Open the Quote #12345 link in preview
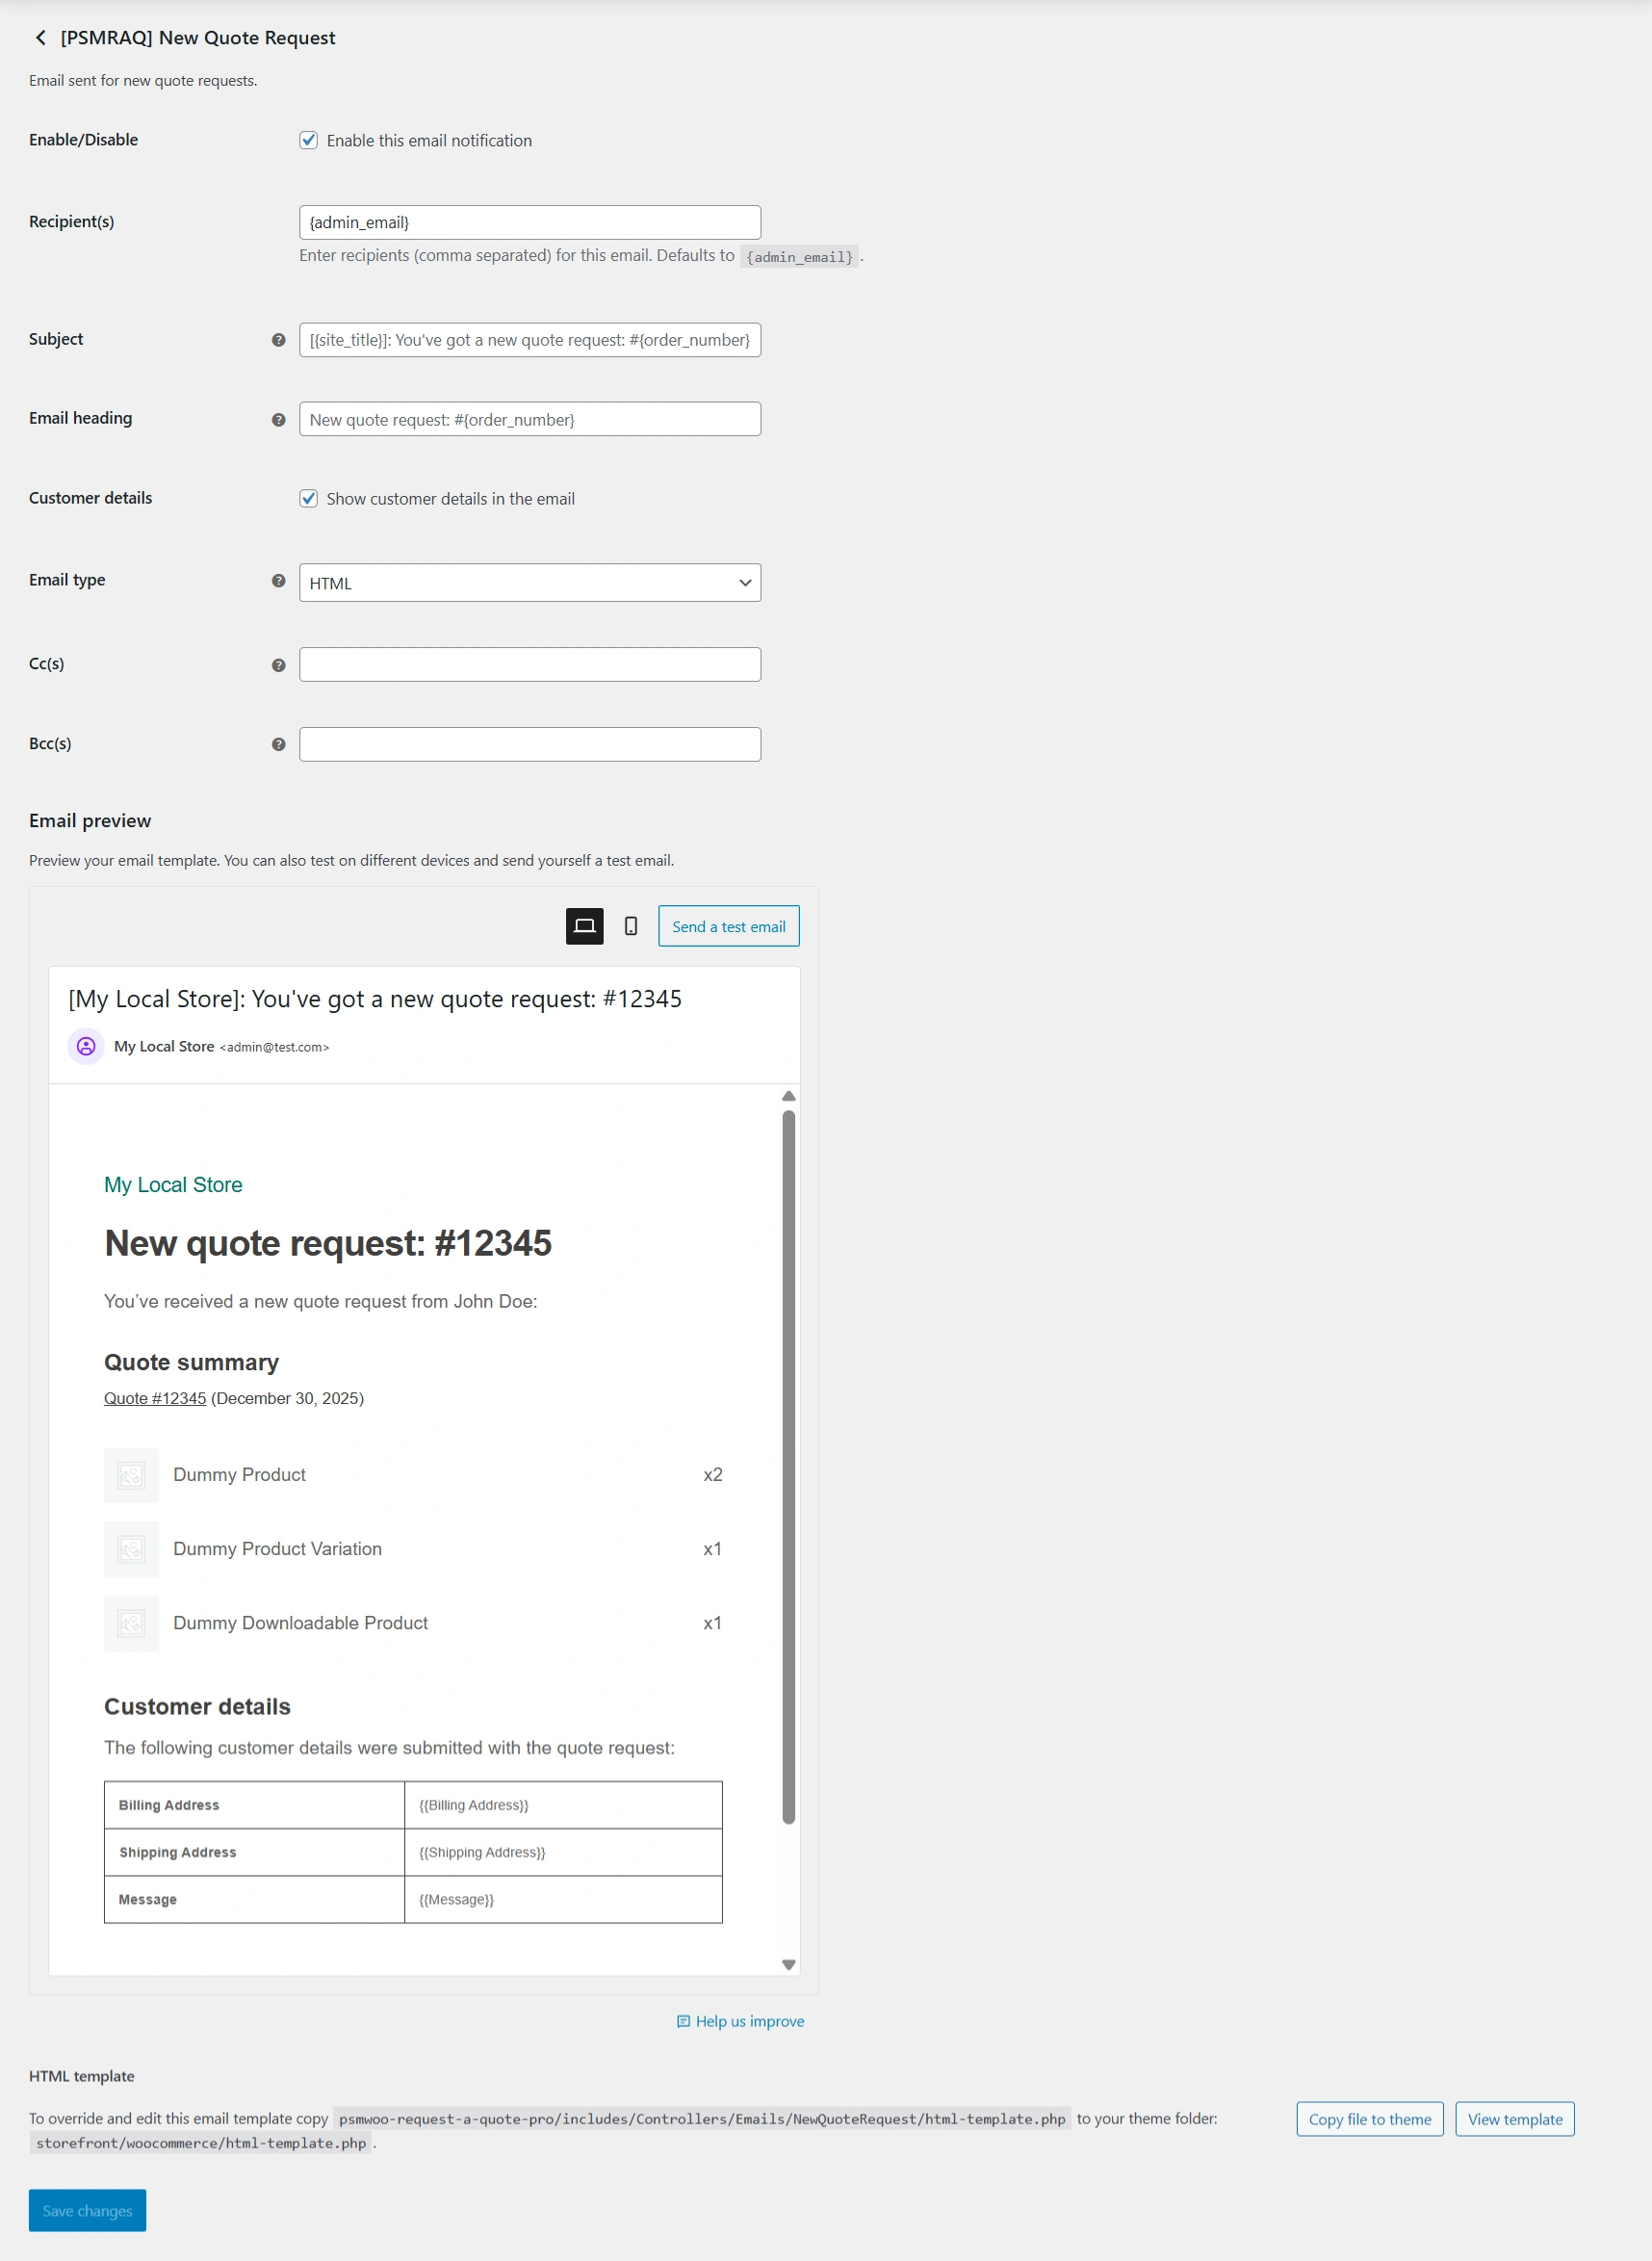Viewport: 1652px width, 2261px height. tap(155, 1398)
